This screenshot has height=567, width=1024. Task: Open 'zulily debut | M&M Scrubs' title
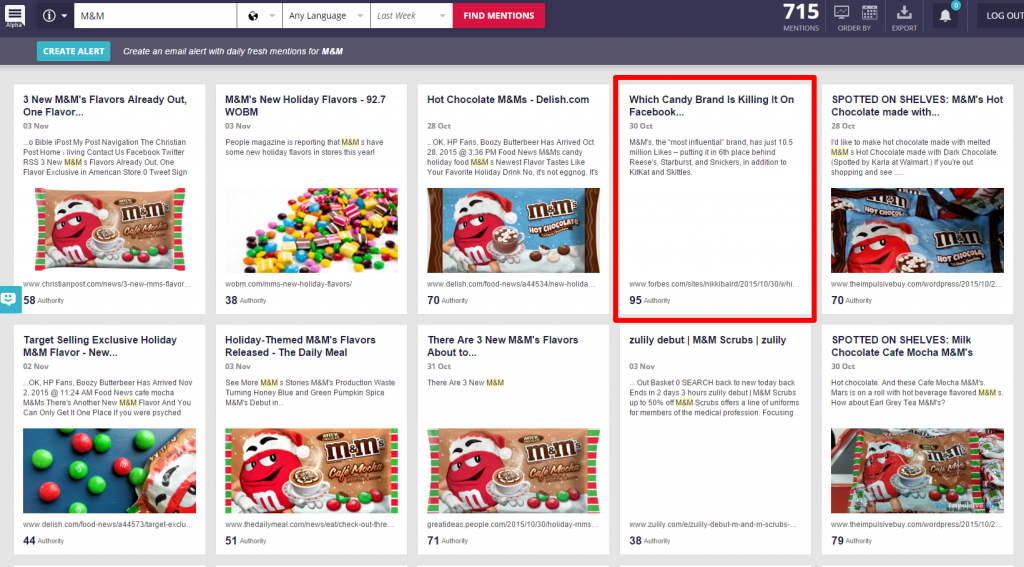click(707, 340)
